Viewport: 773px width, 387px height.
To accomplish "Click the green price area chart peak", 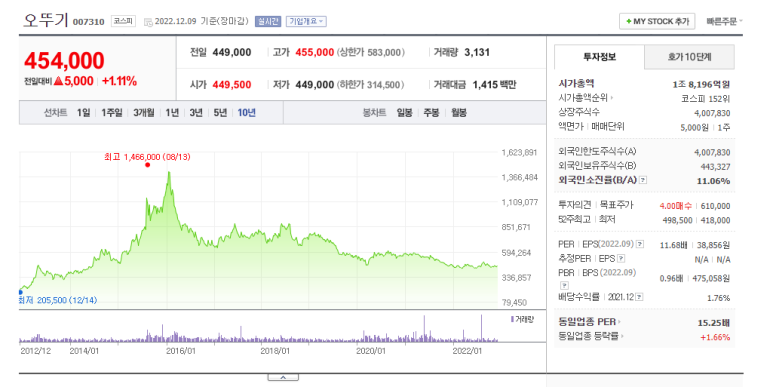I will click(169, 174).
